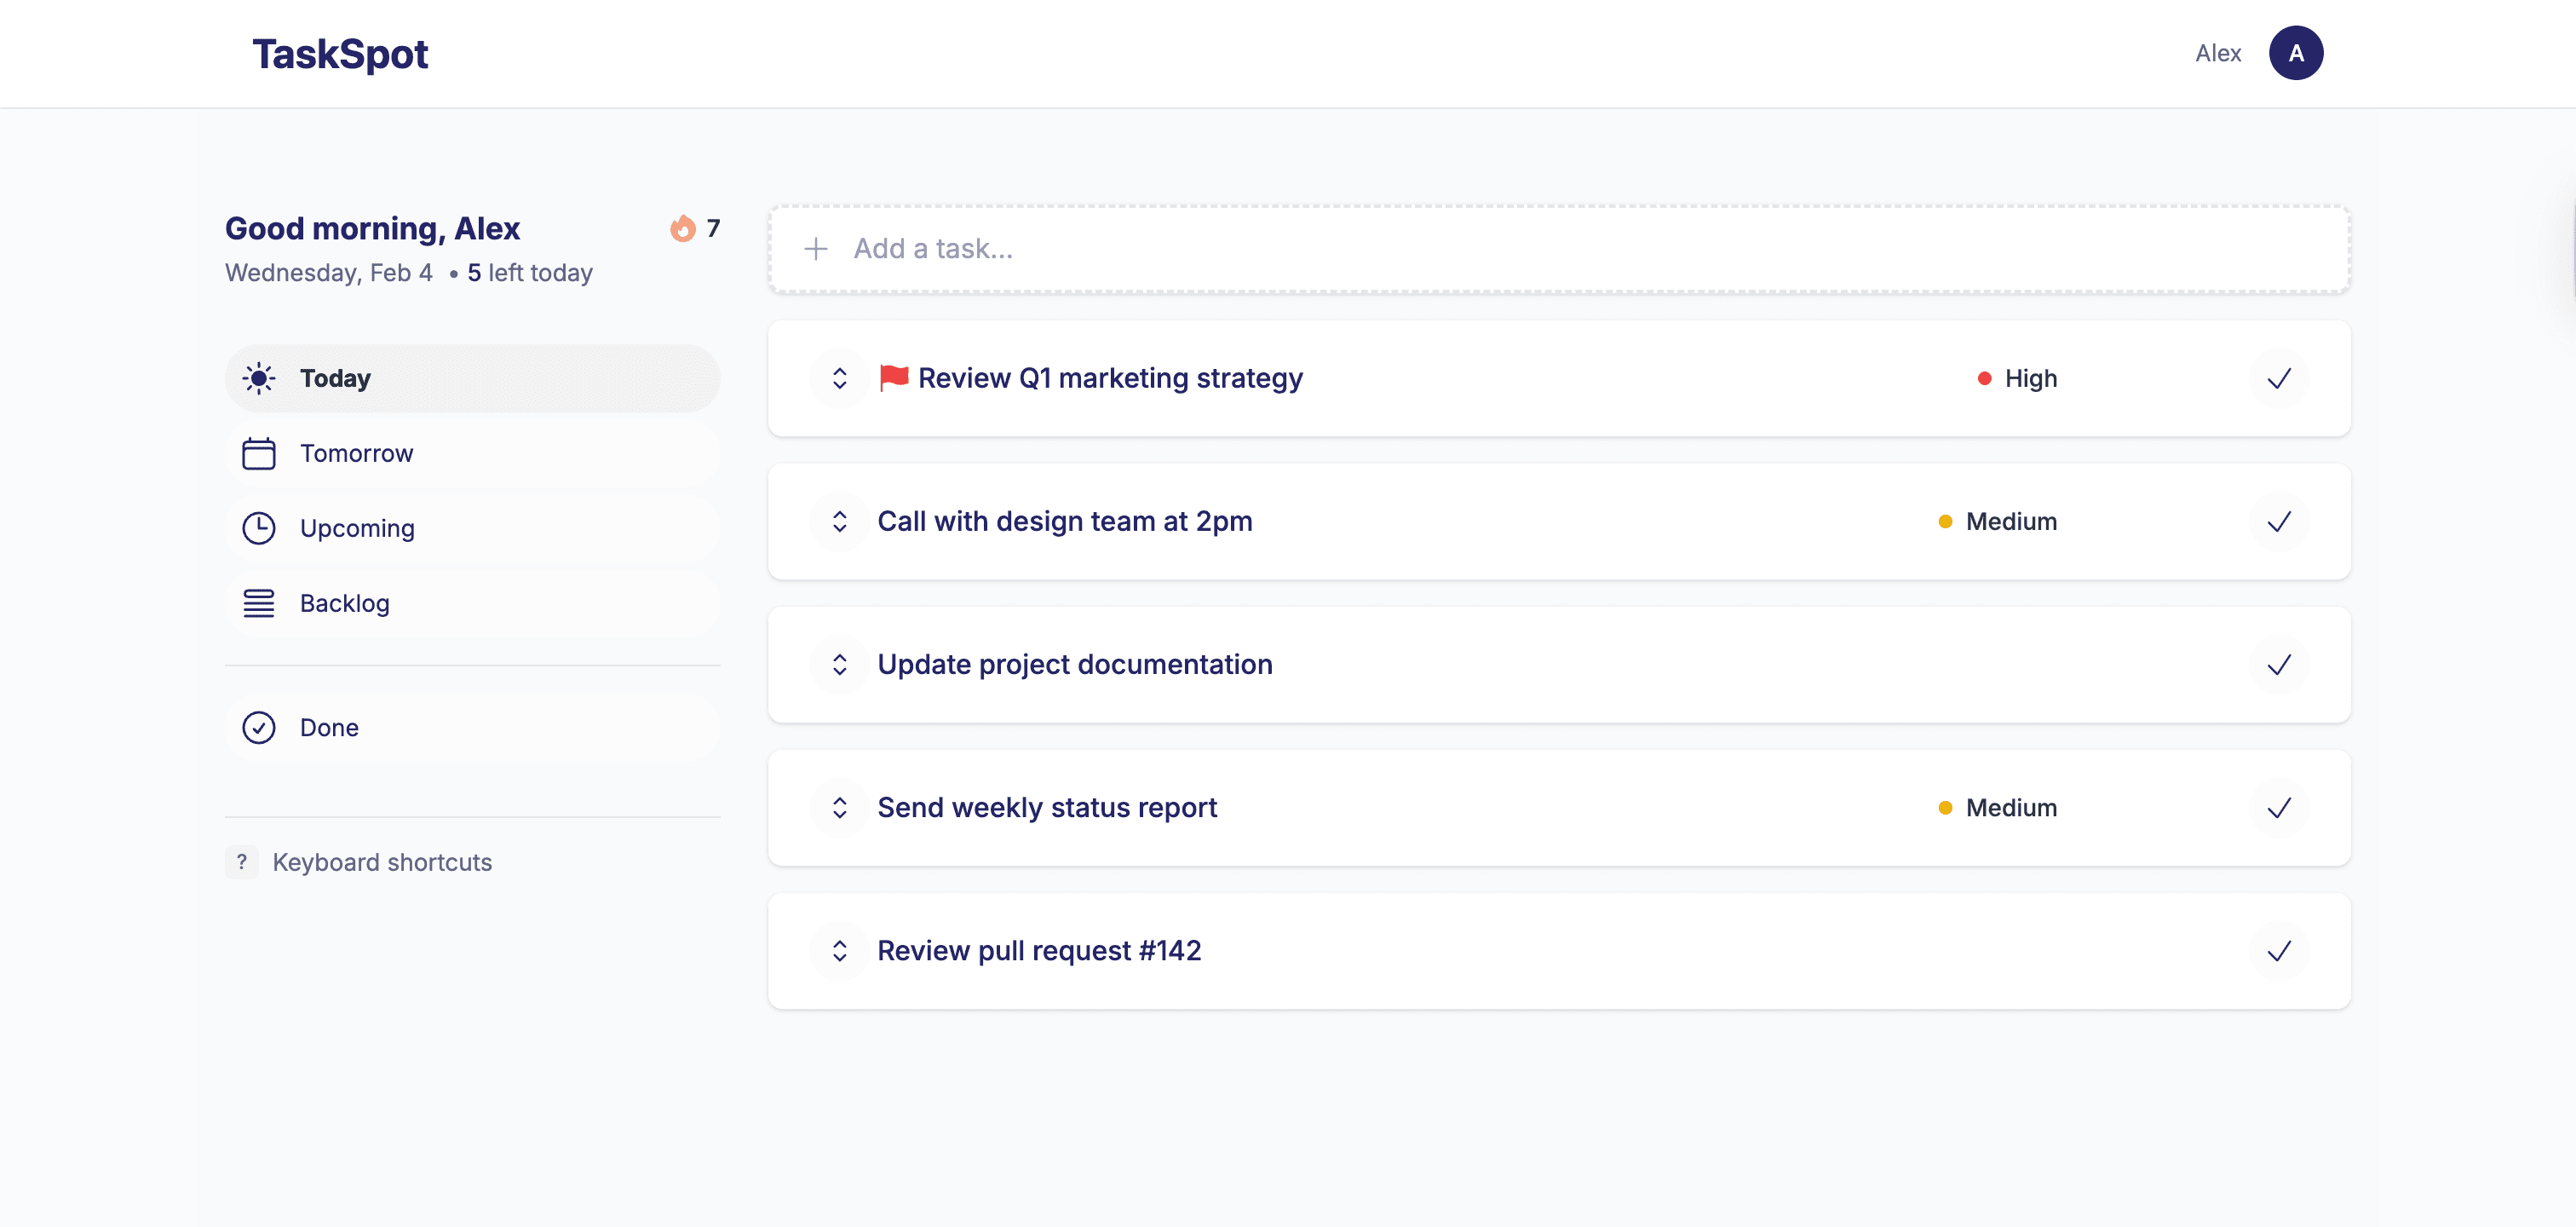Go to the Done list
Screen dimensions: 2576x1227
point(329,727)
